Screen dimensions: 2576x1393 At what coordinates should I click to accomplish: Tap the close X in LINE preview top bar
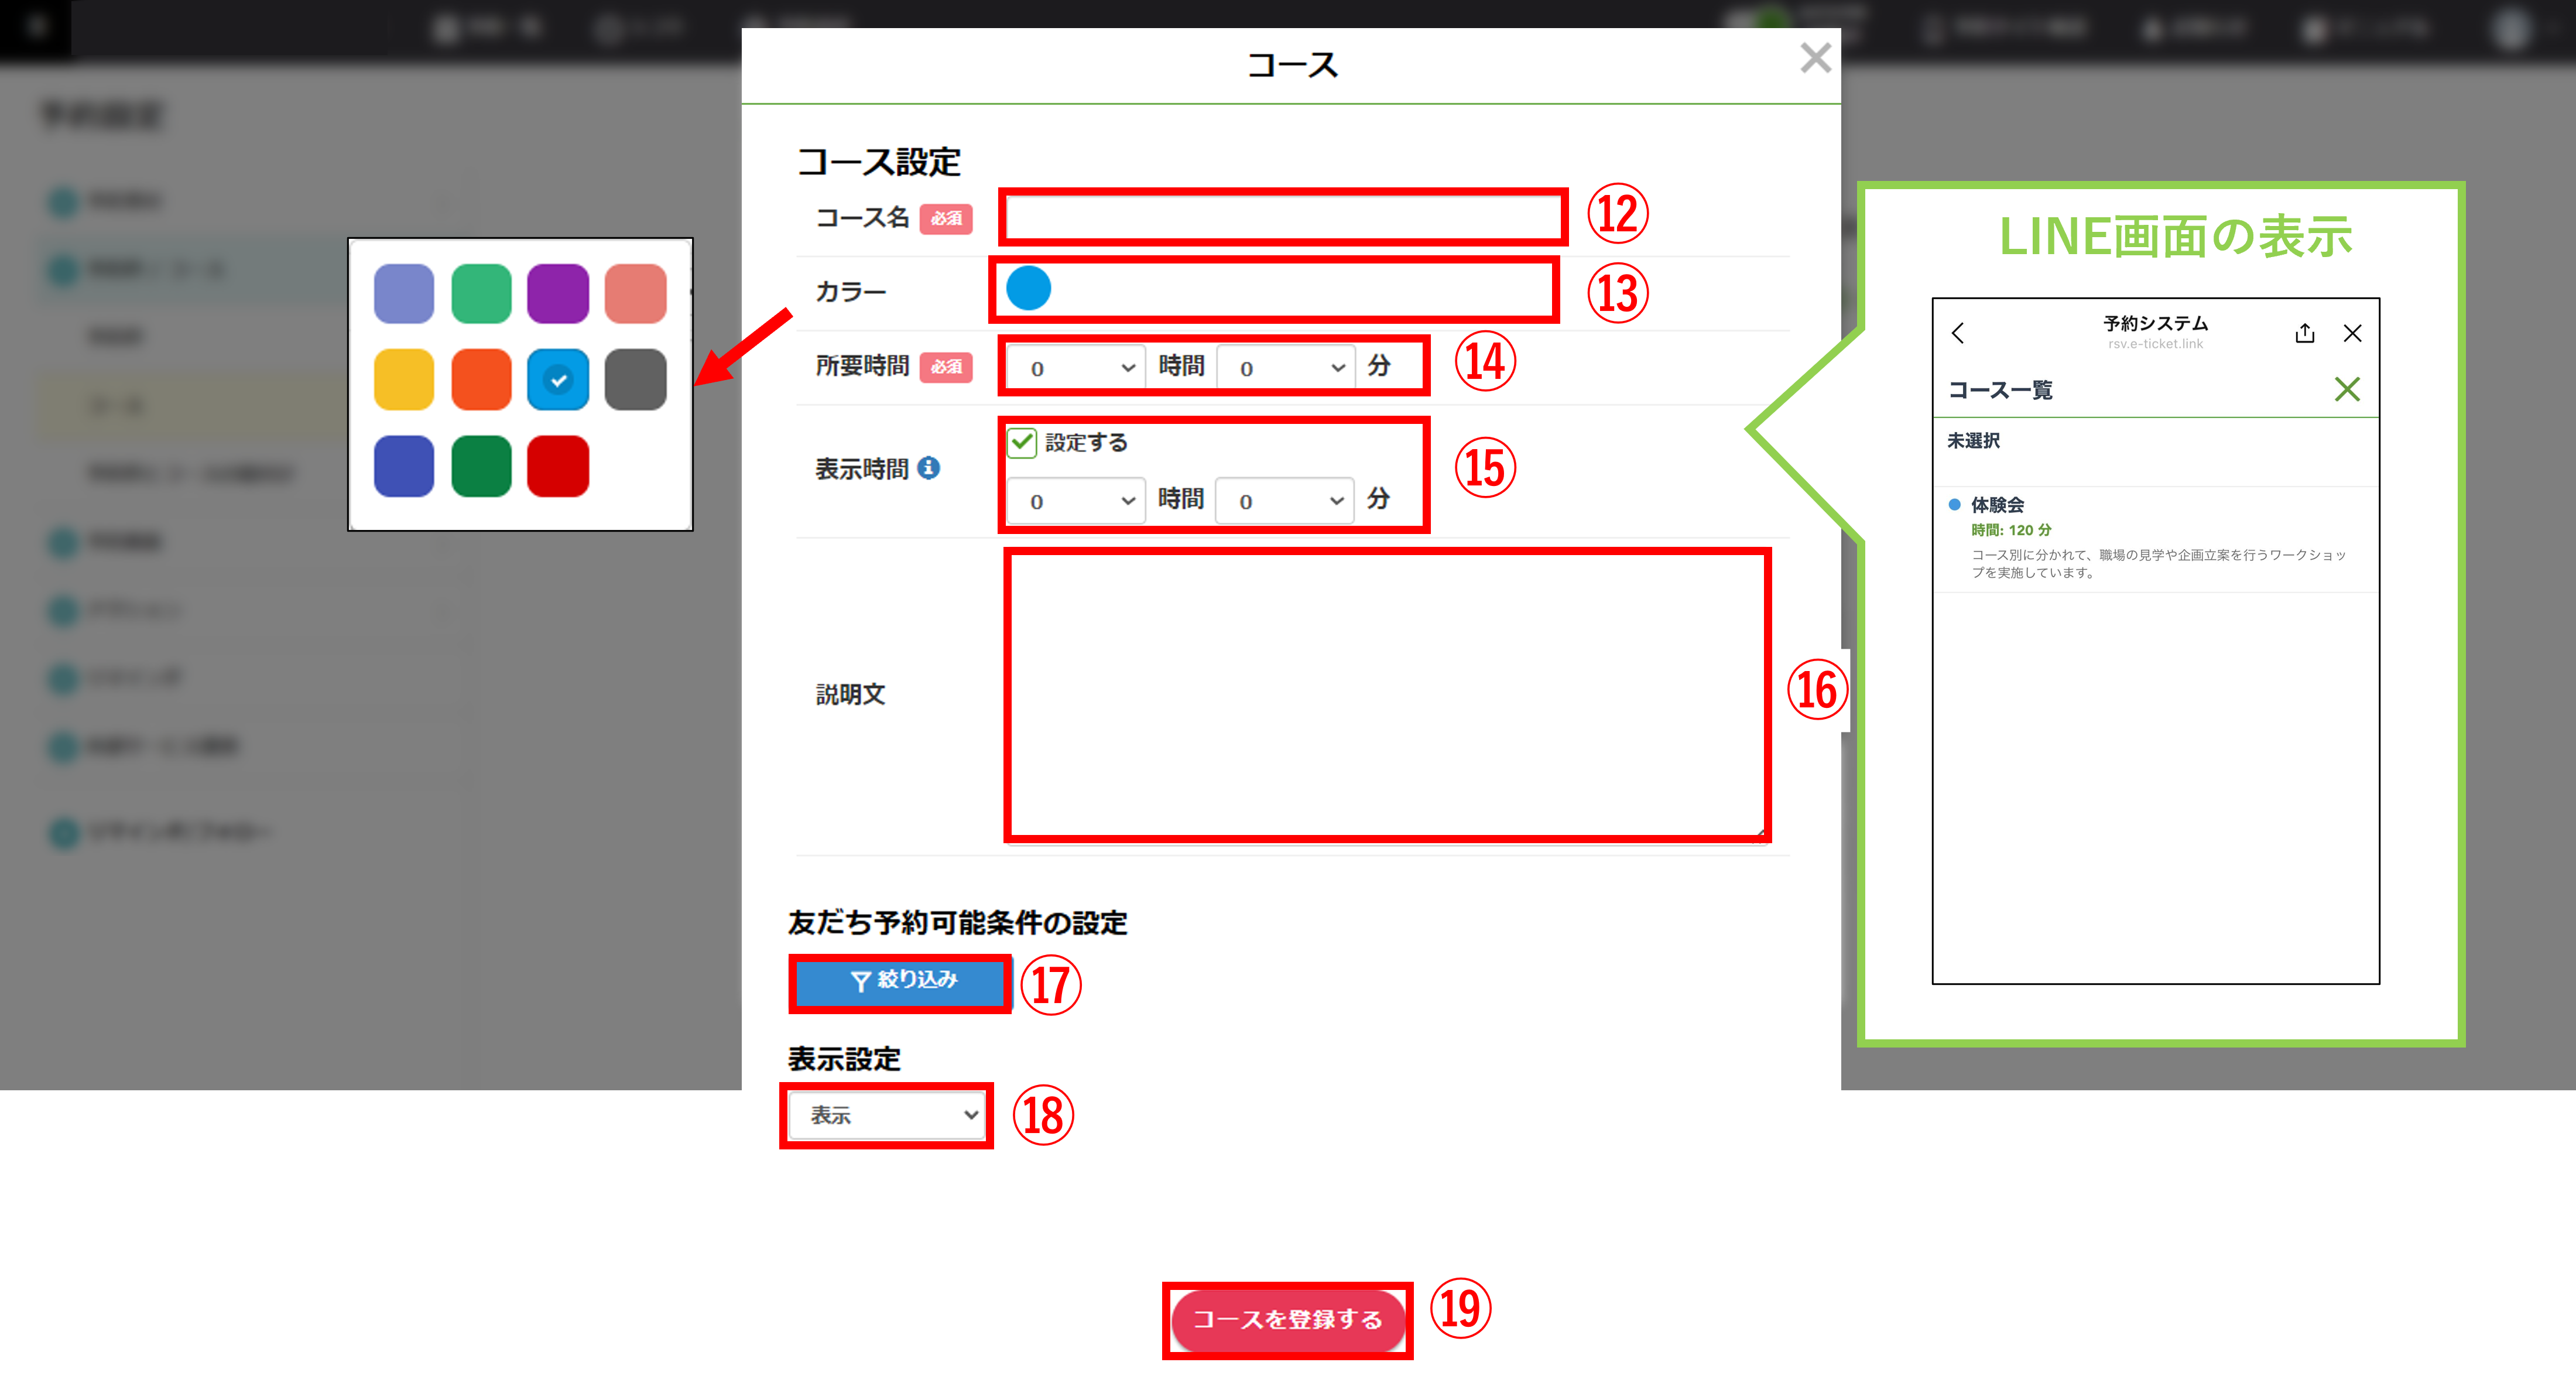pos(2352,333)
